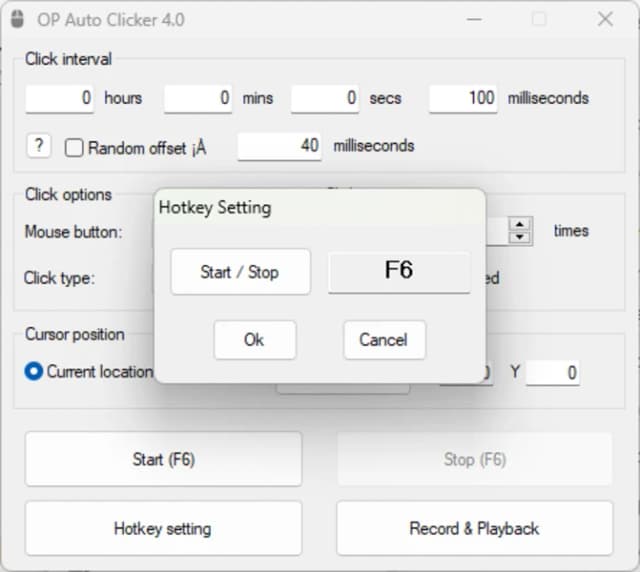The image size is (640, 572).
Task: Close the OP Auto Clicker window
Action: point(605,19)
